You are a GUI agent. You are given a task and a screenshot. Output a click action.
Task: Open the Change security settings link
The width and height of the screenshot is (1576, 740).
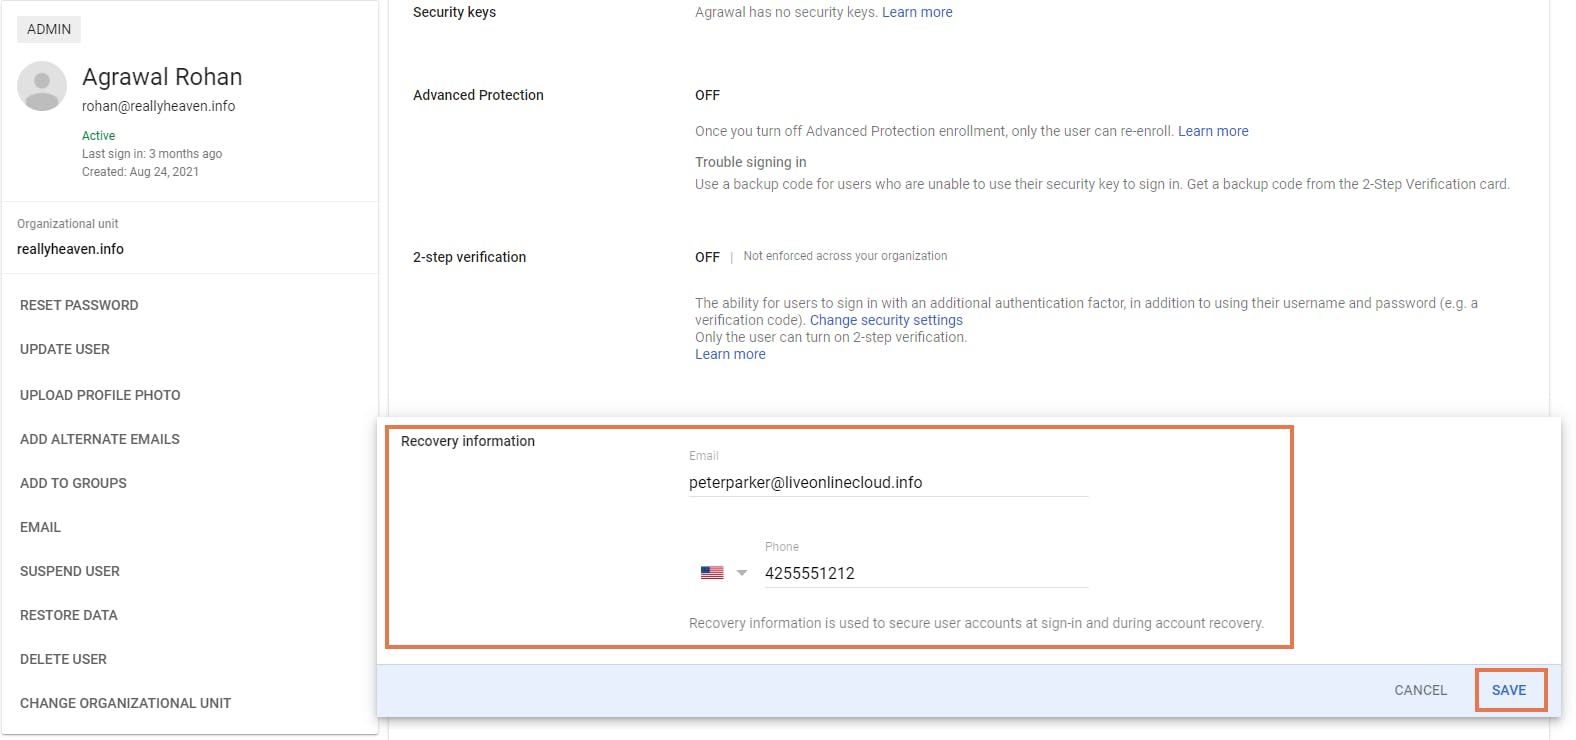[886, 320]
